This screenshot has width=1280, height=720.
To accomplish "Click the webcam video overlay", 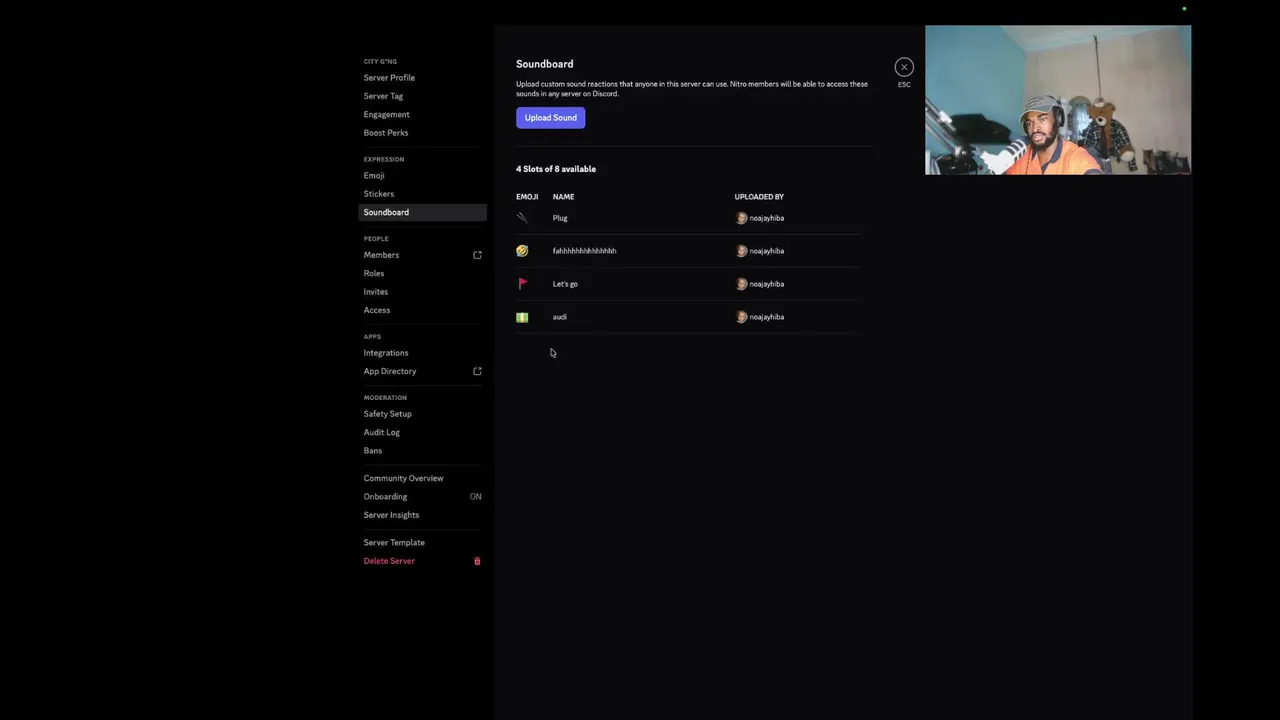I will pos(1058,100).
